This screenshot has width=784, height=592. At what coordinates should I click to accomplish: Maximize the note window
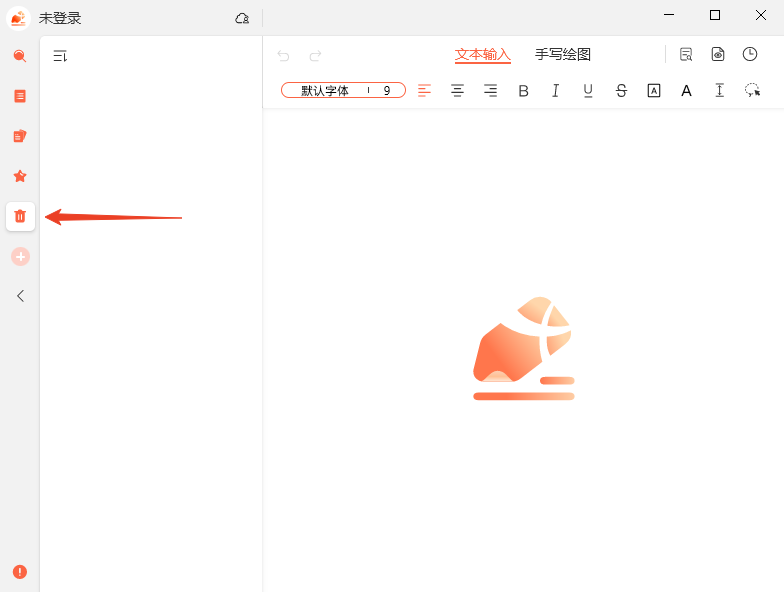[x=715, y=15]
